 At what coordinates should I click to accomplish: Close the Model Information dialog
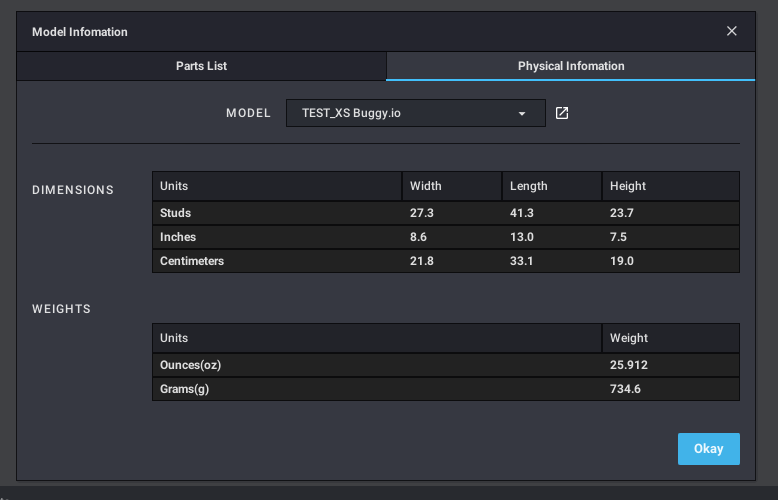731,31
